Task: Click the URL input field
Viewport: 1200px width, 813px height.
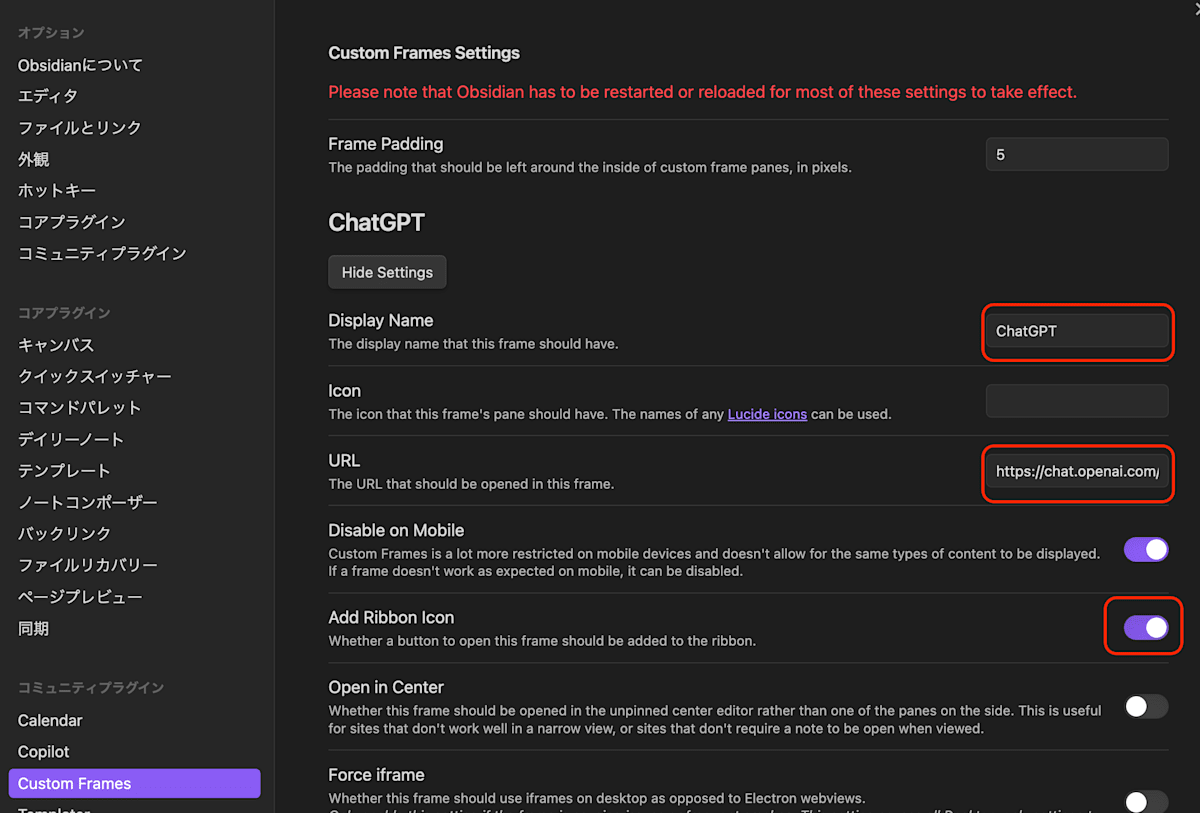Action: coord(1077,471)
